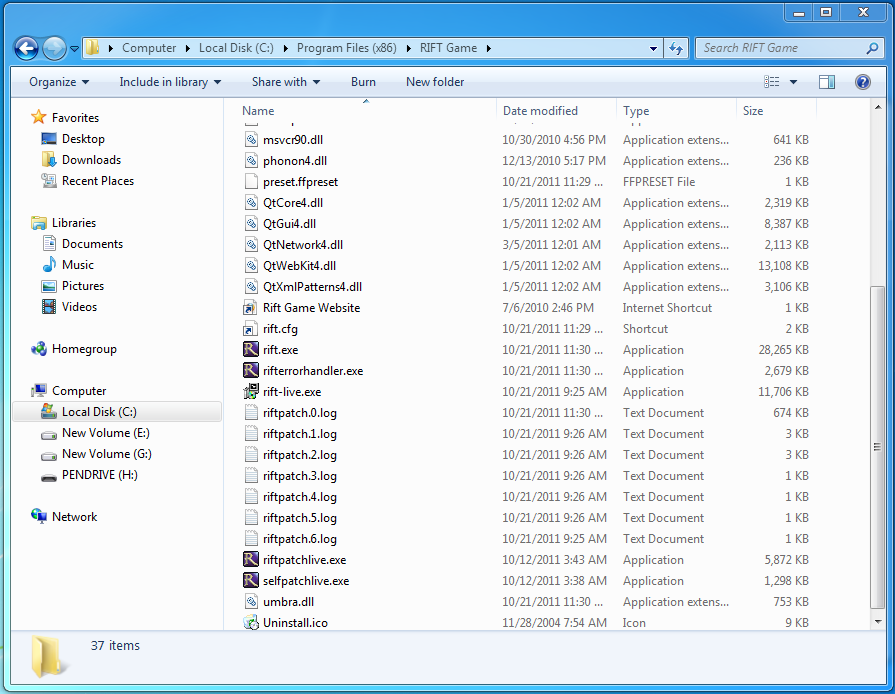This screenshot has height=694, width=895.
Task: Select Local Disk (C:) in the sidebar
Action: pos(99,412)
